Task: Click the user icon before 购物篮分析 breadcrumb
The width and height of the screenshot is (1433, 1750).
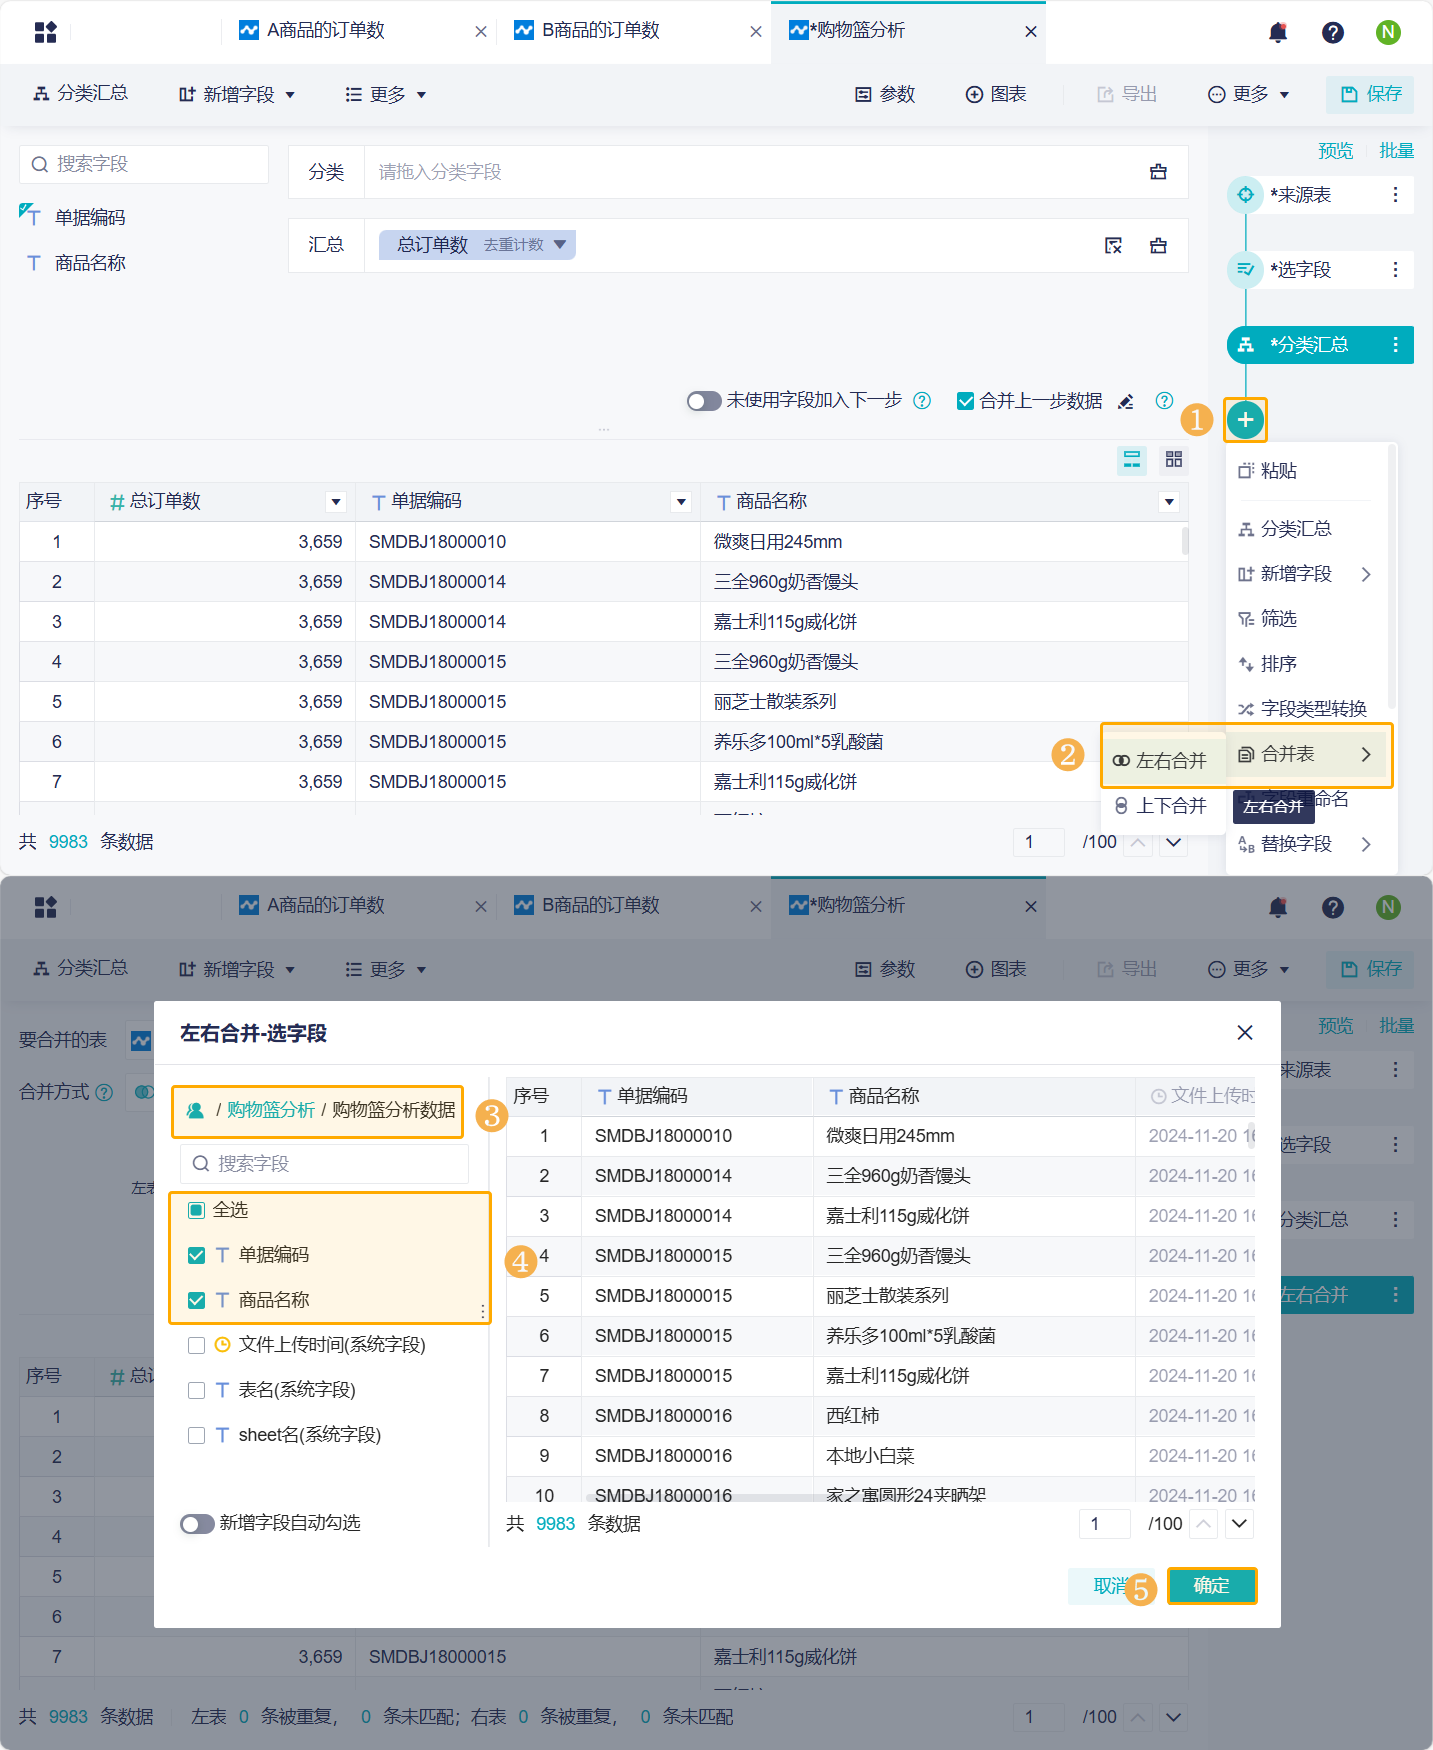Action: tap(196, 1111)
